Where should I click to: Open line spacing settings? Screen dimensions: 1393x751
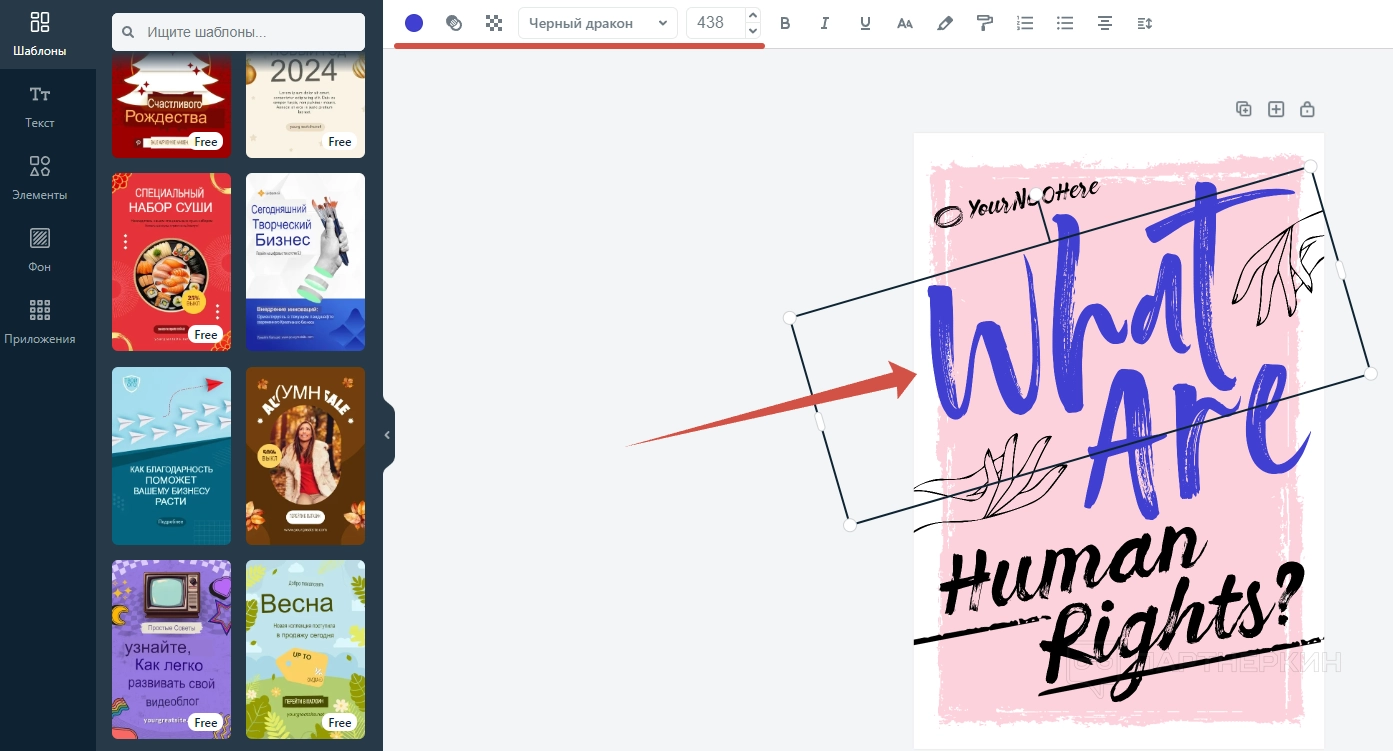pos(1145,23)
